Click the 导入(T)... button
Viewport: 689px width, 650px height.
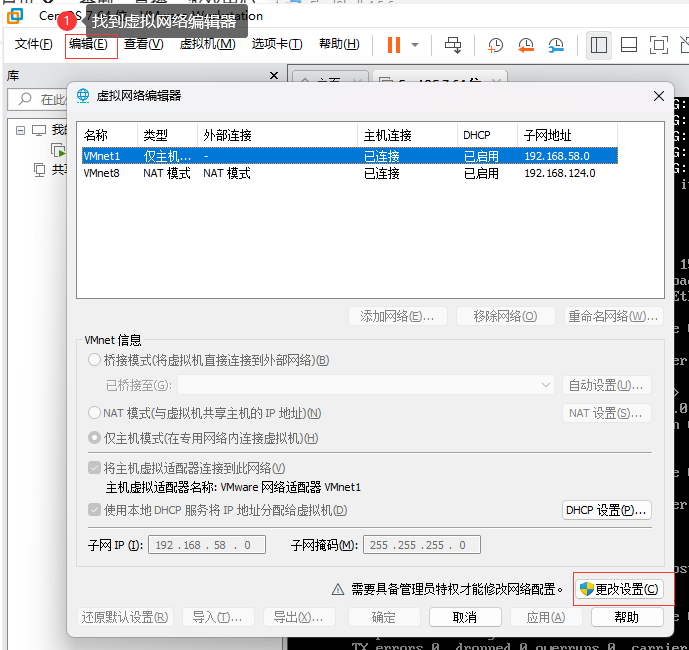tap(218, 617)
